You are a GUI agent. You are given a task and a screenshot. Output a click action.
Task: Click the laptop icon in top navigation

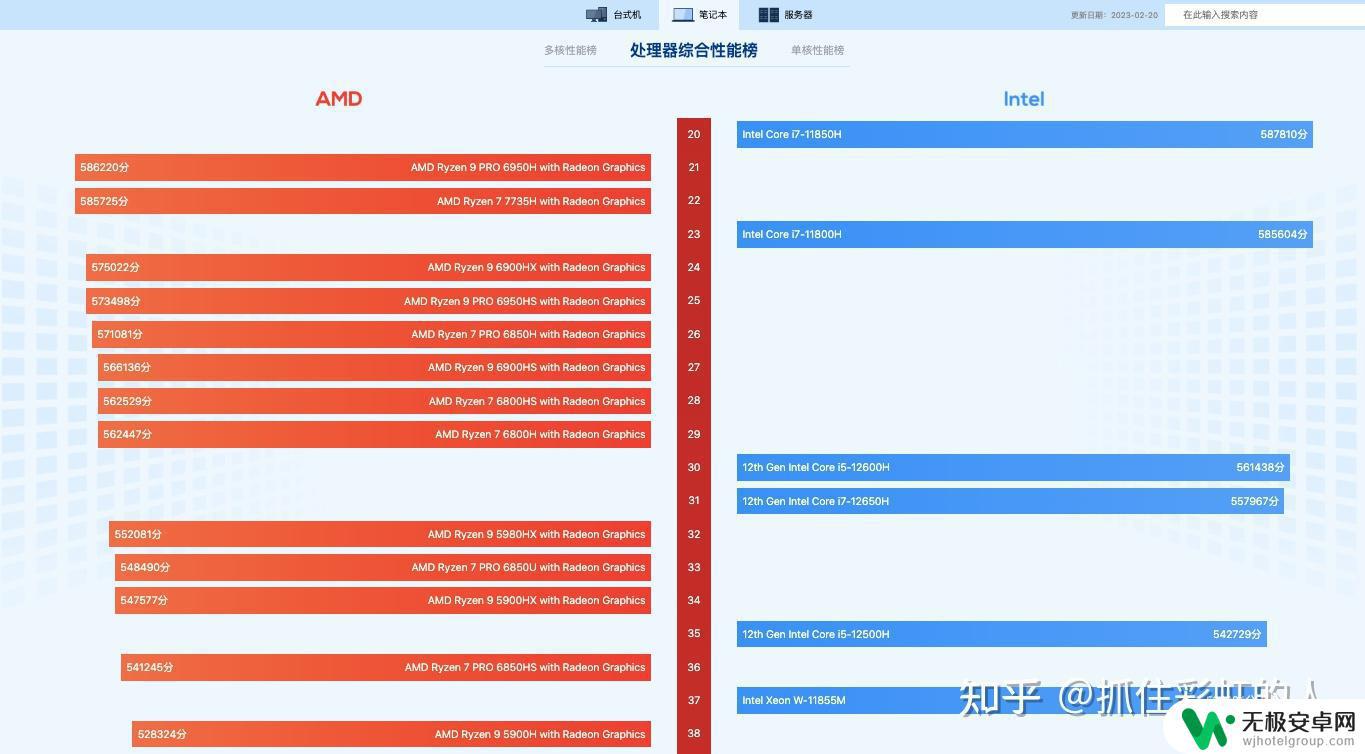(683, 15)
